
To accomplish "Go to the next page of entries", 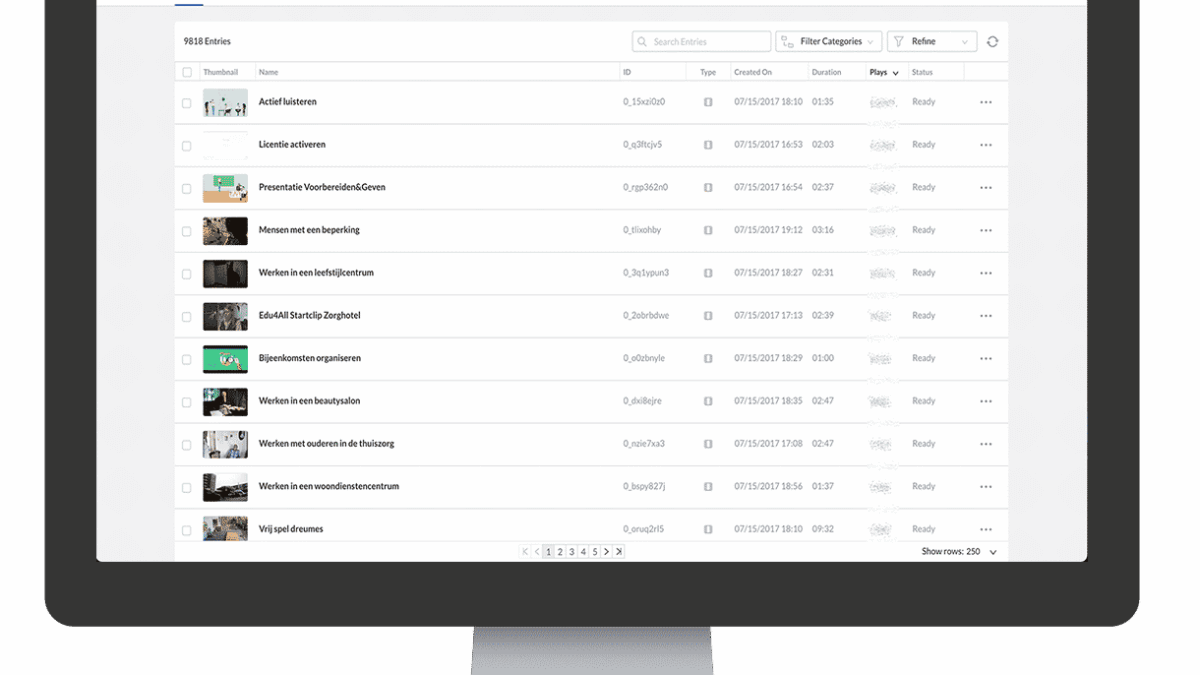I will click(x=606, y=552).
